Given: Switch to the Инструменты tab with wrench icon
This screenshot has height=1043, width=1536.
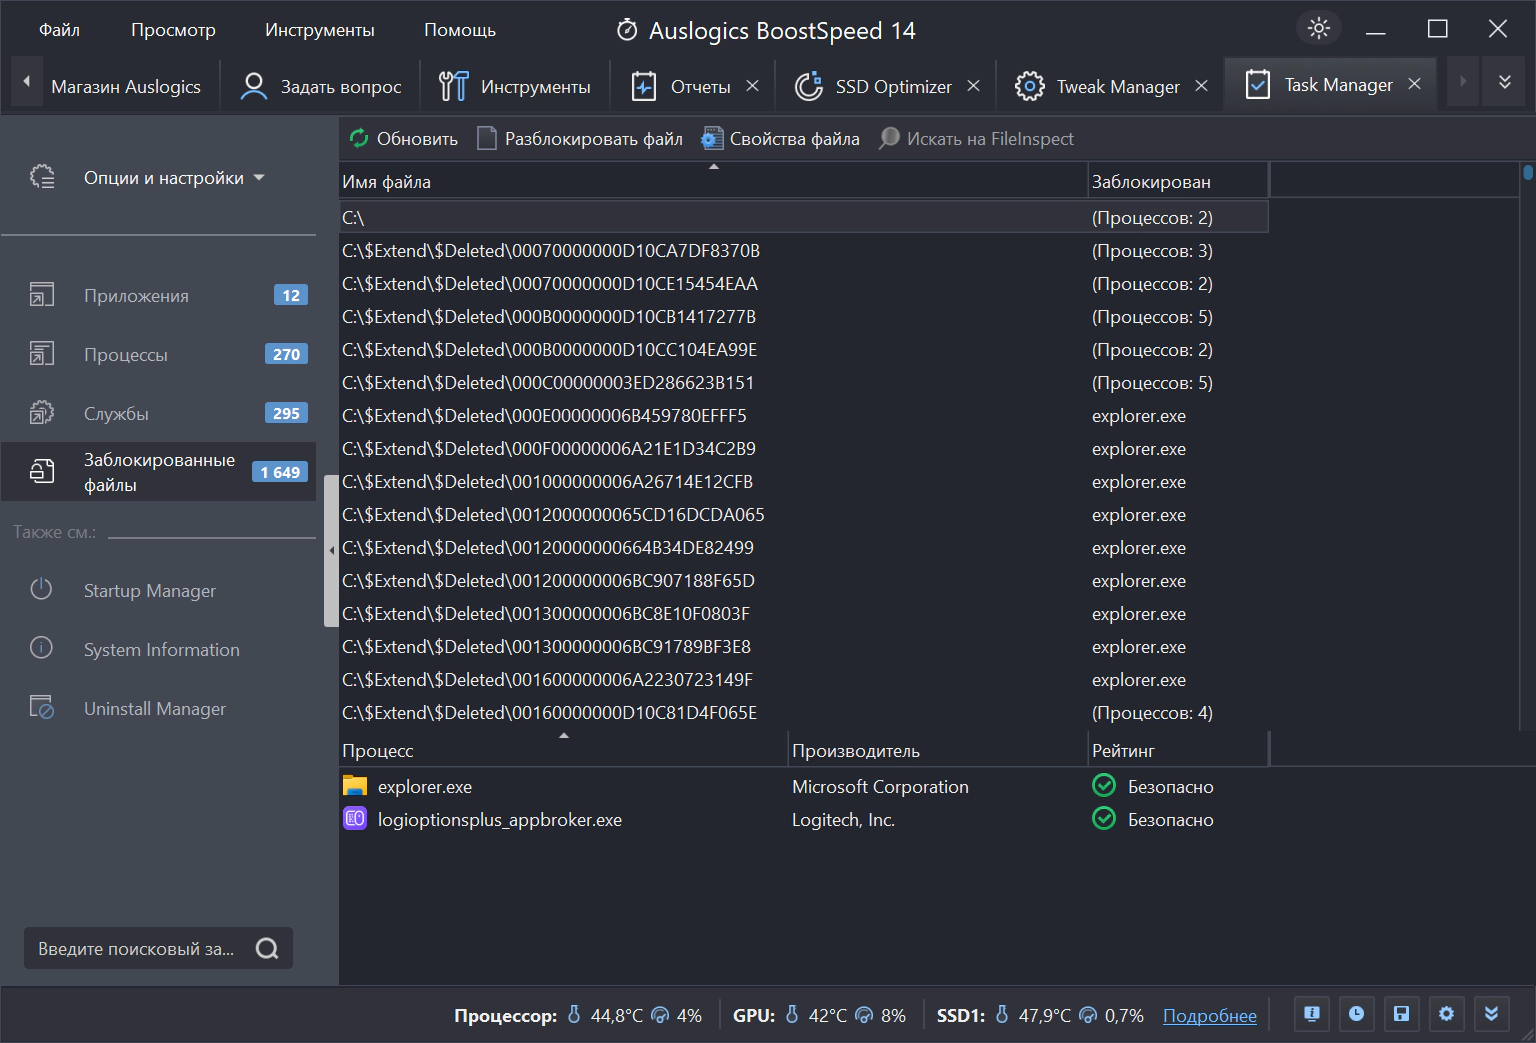Looking at the screenshot, I should click(x=515, y=87).
